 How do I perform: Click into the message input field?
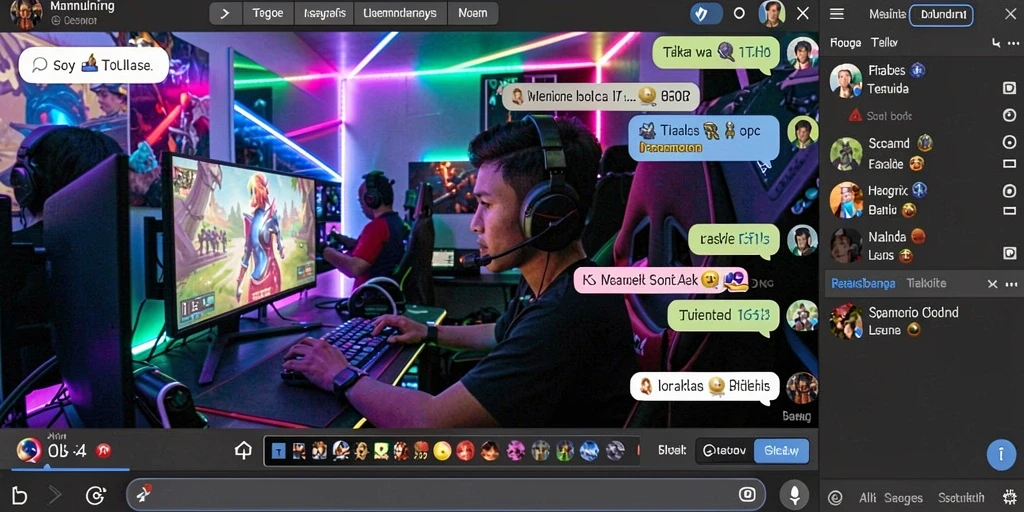pos(445,494)
